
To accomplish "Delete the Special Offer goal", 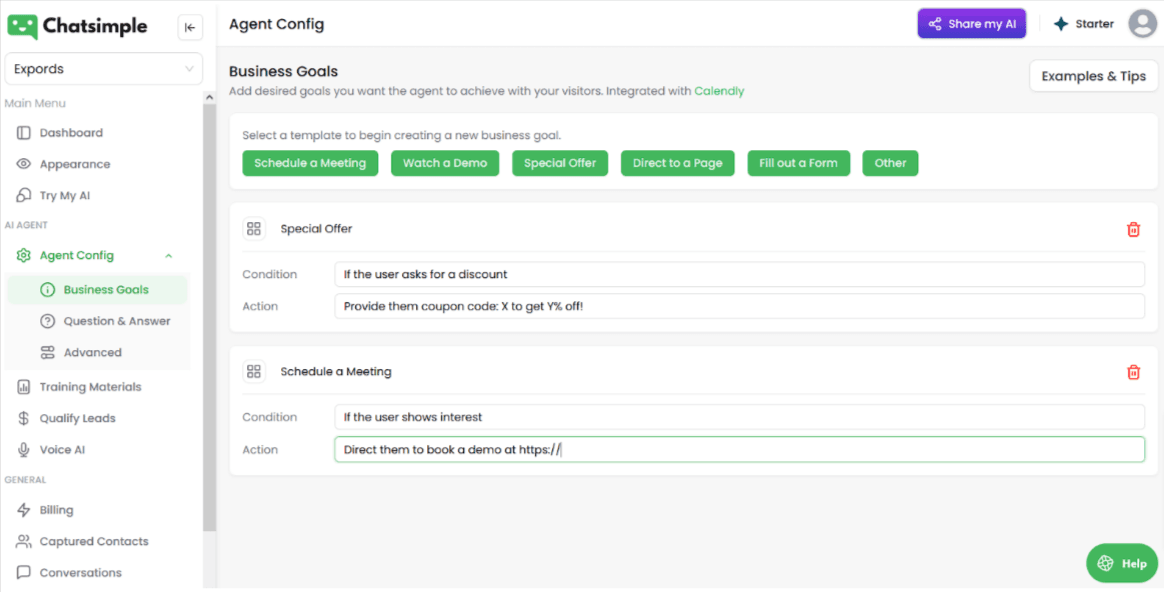I will [1133, 229].
